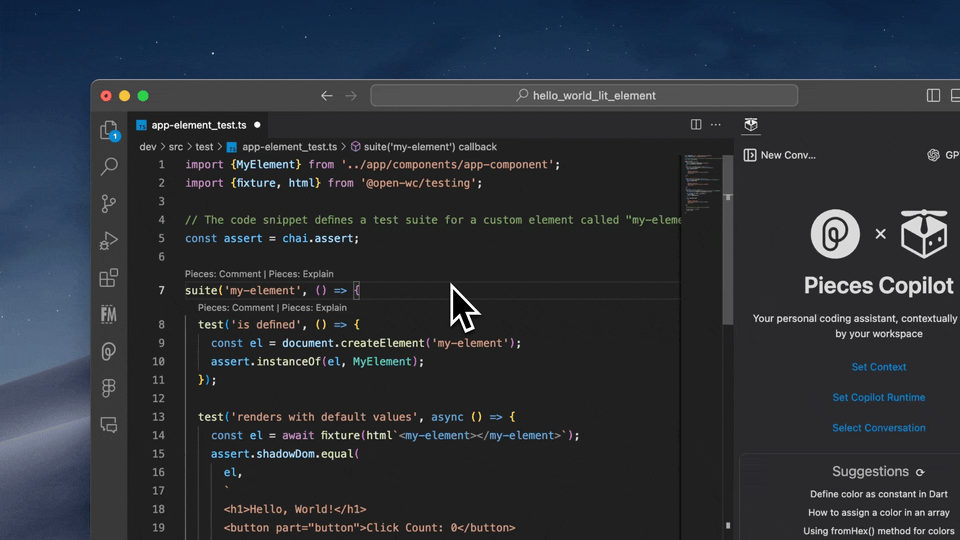Click 'MyElement' in the first import line
Image resolution: width=960 pixels, height=540 pixels.
click(266, 165)
